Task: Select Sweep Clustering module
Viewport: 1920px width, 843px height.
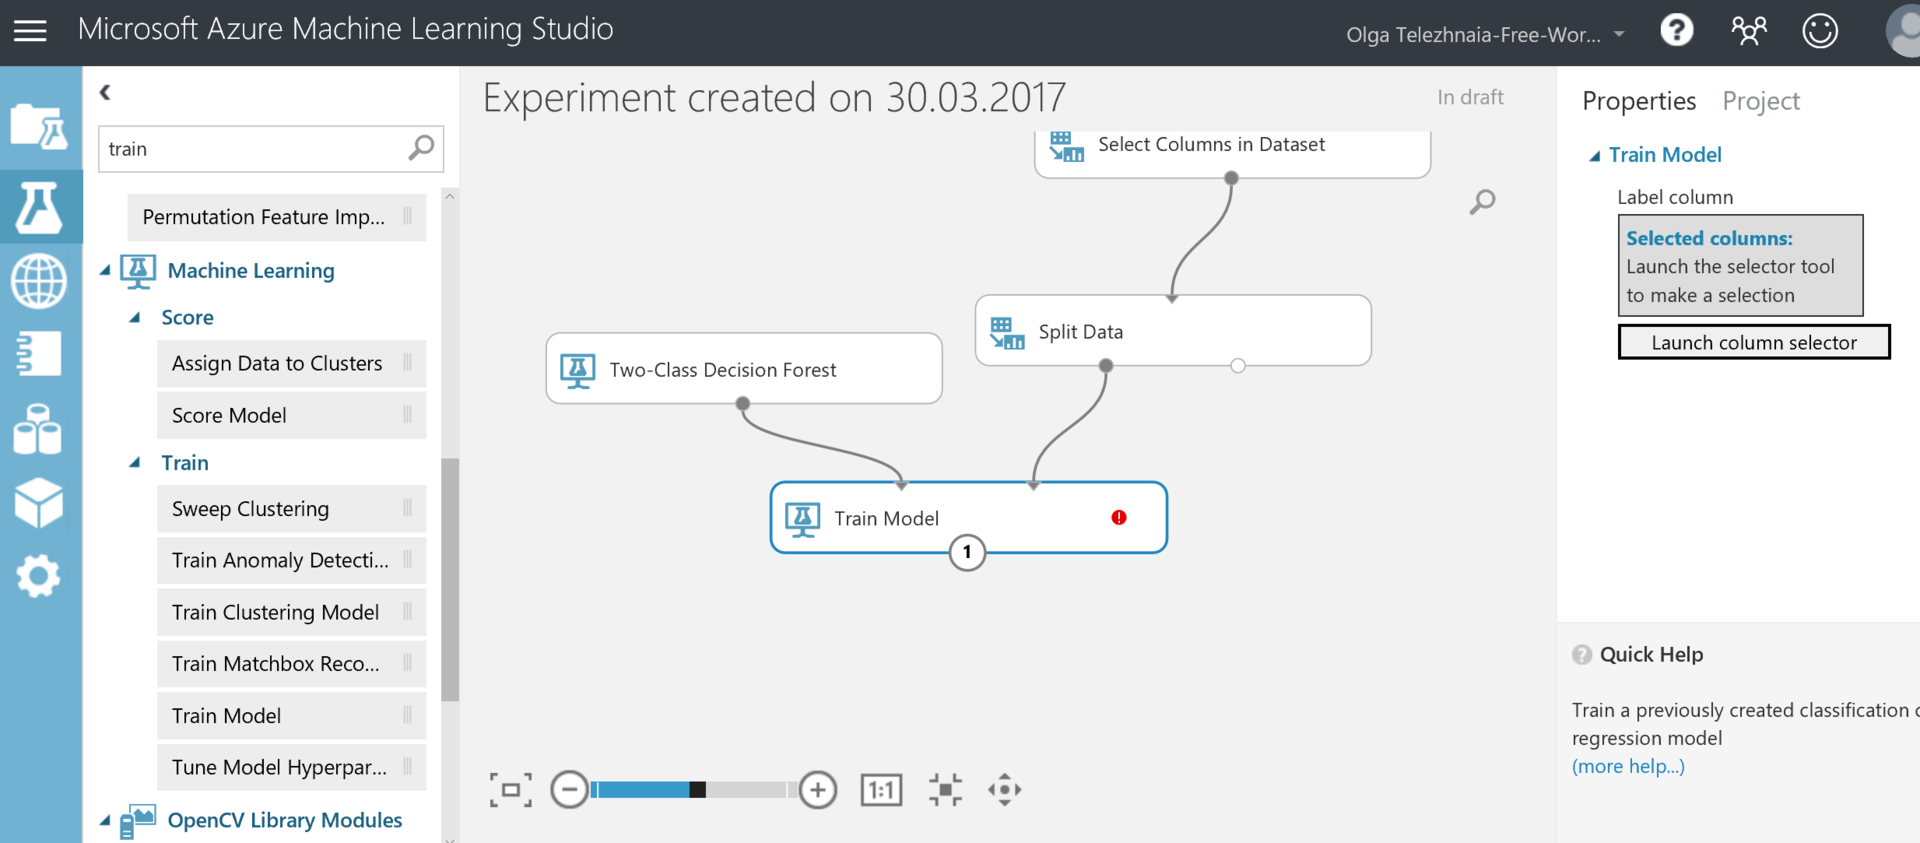Action: point(292,509)
